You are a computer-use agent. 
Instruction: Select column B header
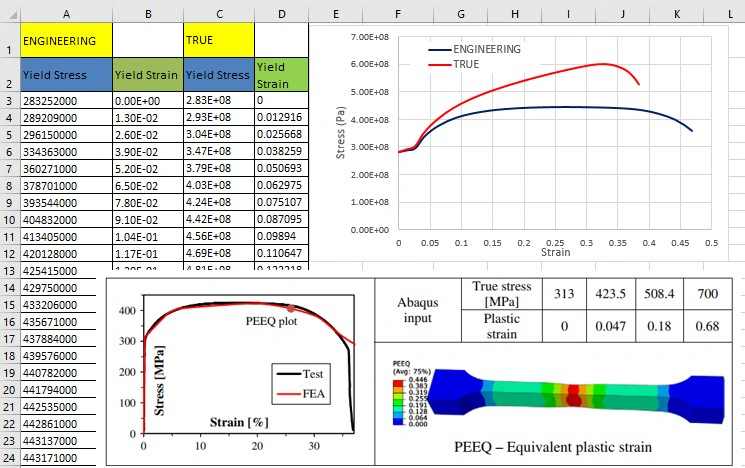tap(148, 15)
